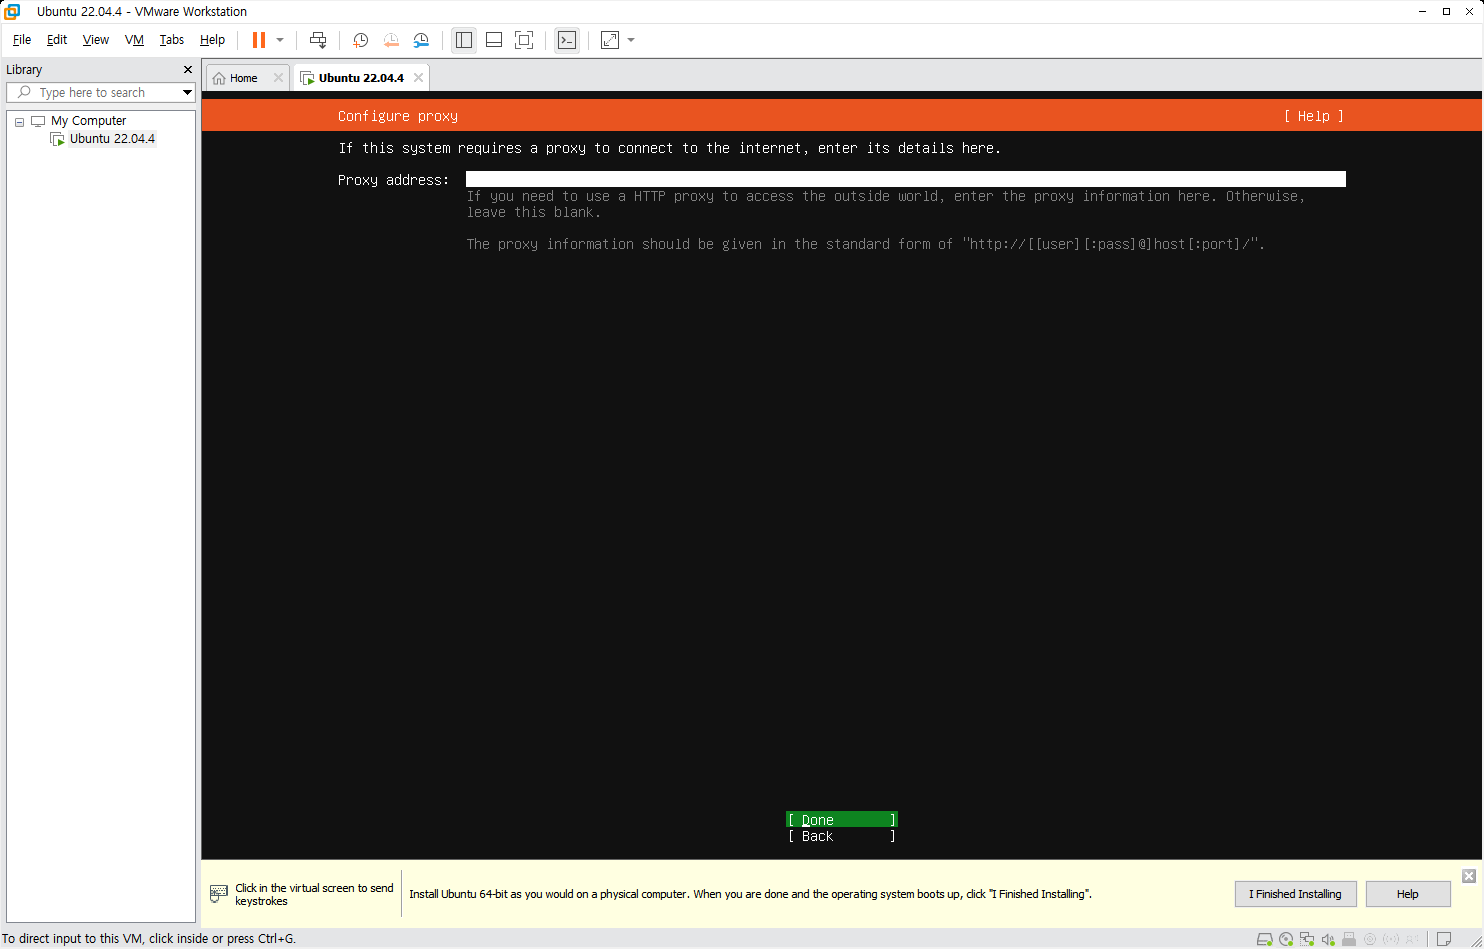Open the Snapshot Manager icon with wrench
The width and height of the screenshot is (1484, 949).
pos(421,40)
